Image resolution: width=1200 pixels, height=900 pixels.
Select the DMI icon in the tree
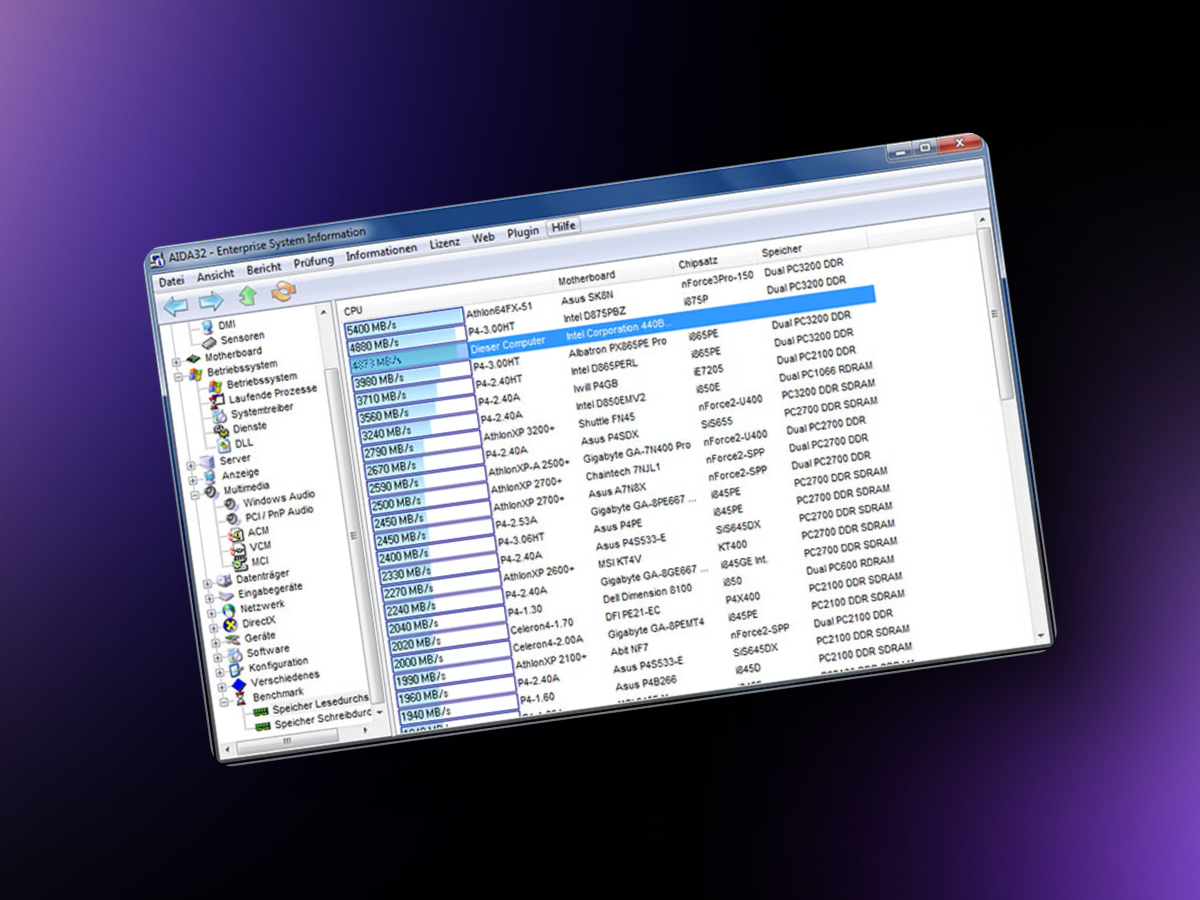[206, 327]
